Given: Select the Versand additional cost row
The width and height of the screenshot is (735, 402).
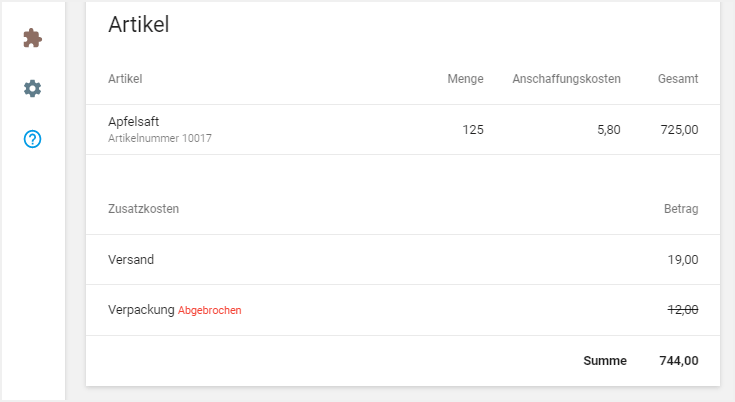Looking at the screenshot, I should [131, 260].
